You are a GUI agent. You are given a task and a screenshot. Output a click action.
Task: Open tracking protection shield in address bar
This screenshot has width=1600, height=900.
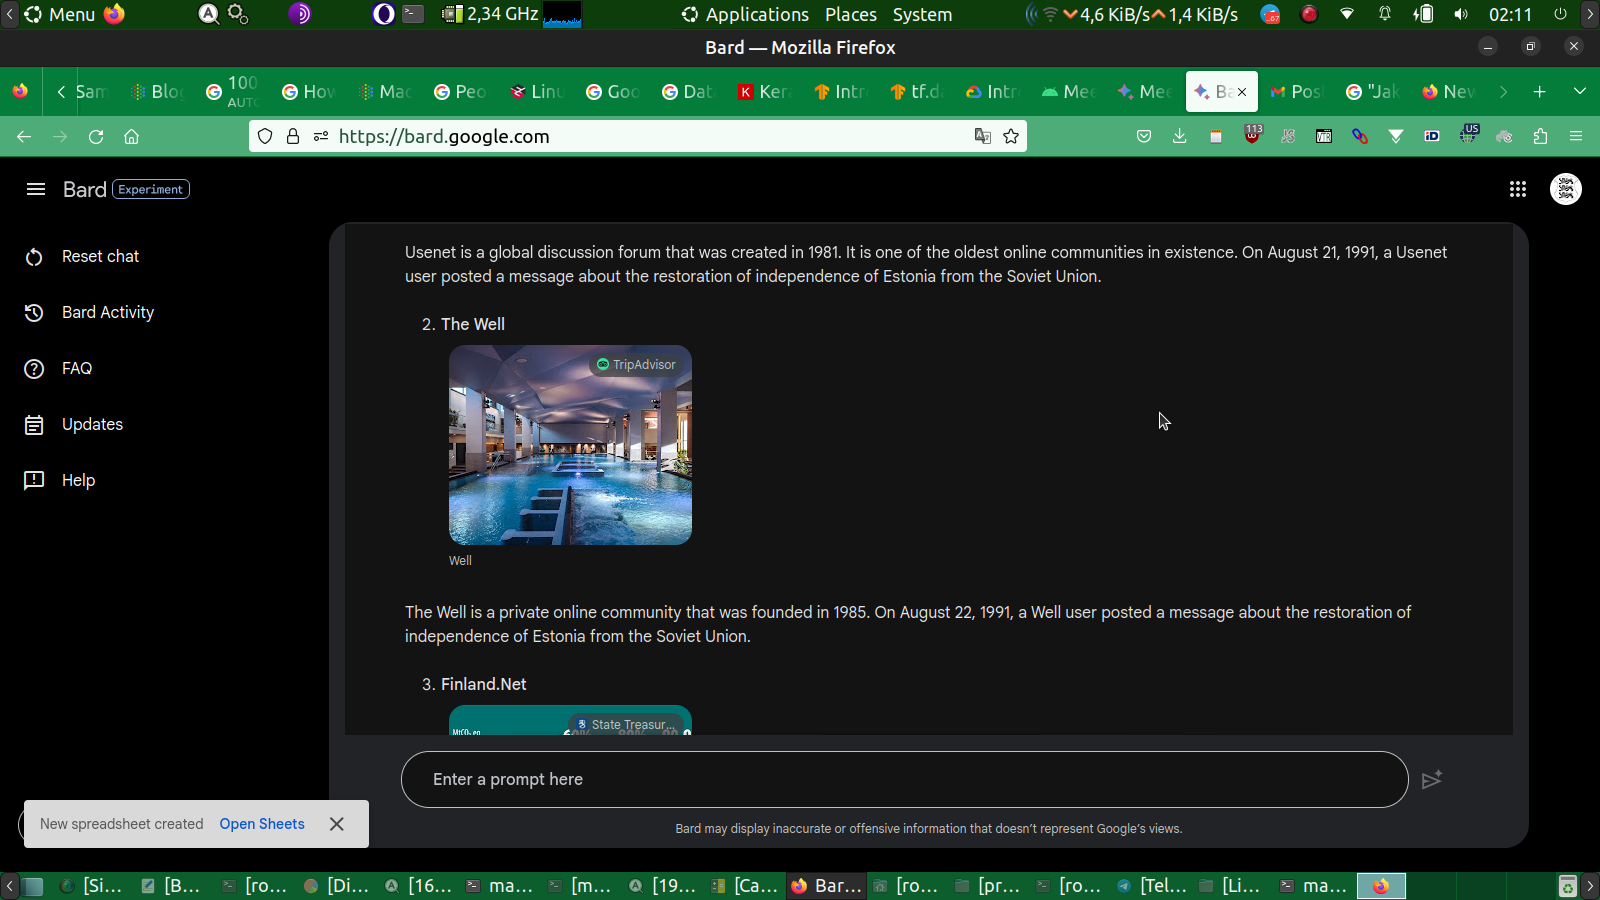pos(265,137)
